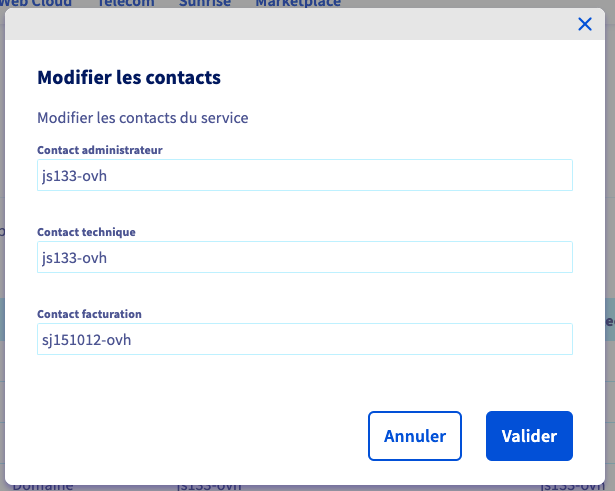Click the js133-ovh value in Contact technique
This screenshot has width=615, height=491.
pyautogui.click(x=74, y=257)
